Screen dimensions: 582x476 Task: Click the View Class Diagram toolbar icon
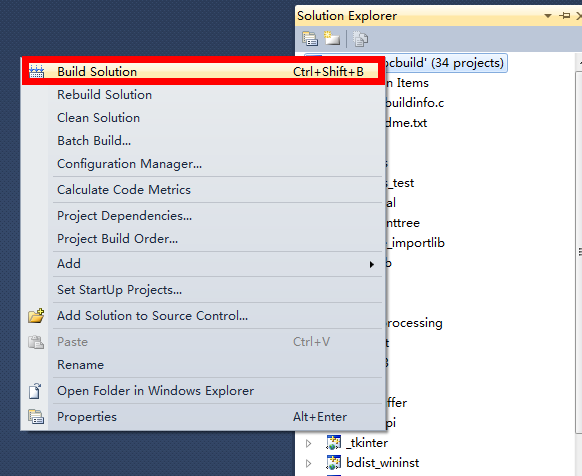coord(360,39)
